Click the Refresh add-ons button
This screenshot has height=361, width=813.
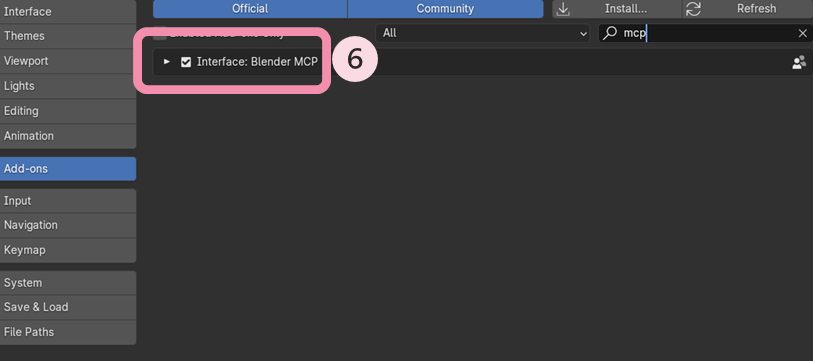[x=747, y=9]
